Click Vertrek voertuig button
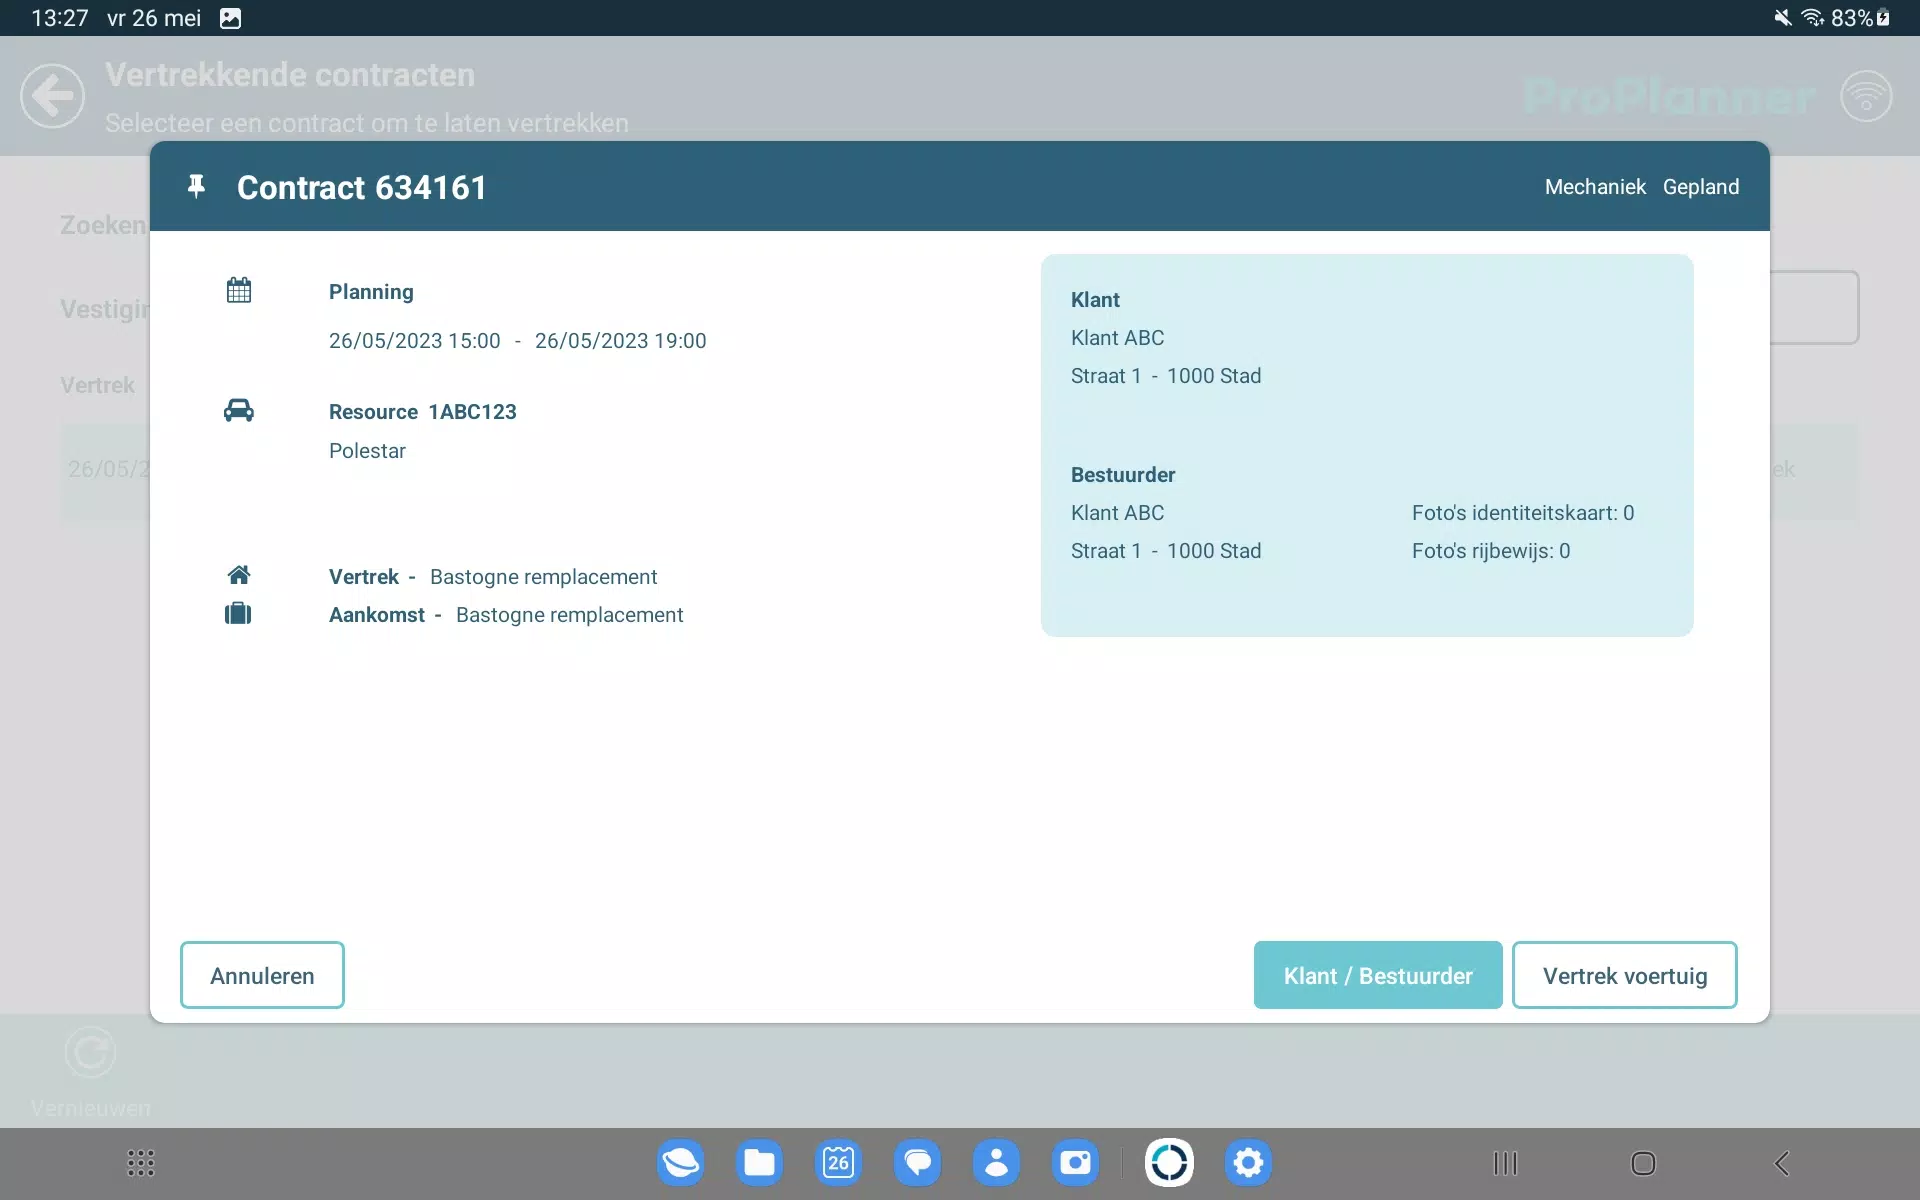 click(1624, 975)
